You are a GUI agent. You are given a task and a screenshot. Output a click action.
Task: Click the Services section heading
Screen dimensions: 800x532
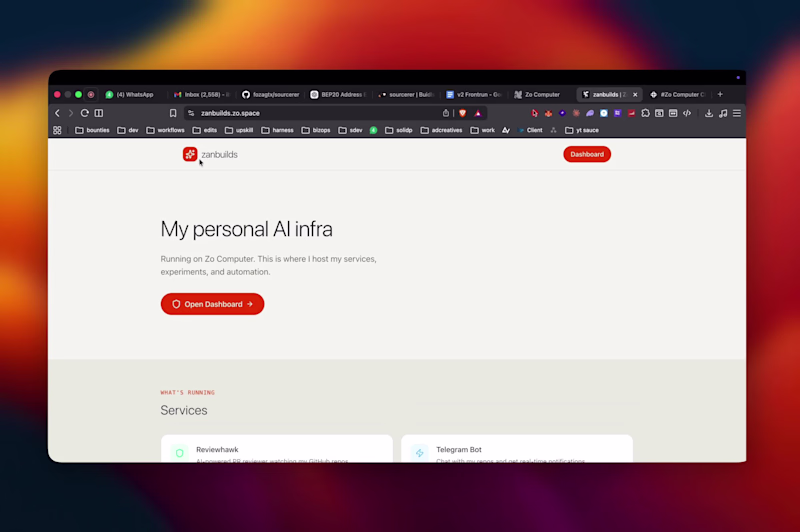pos(184,410)
